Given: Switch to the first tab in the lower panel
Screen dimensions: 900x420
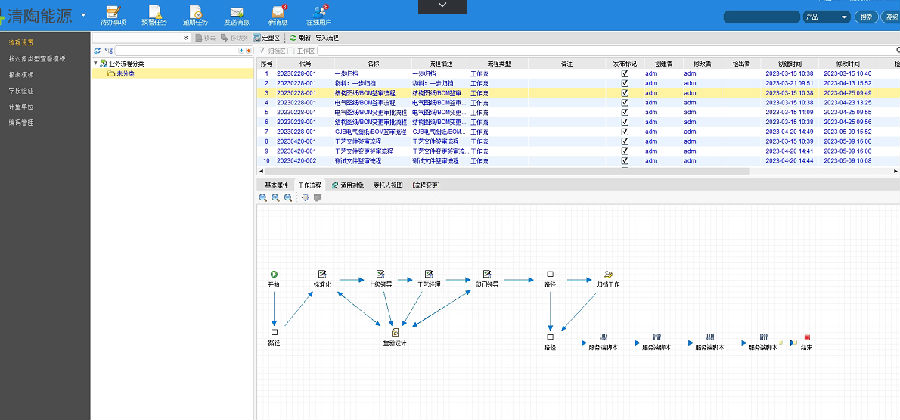Looking at the screenshot, I should click(275, 185).
